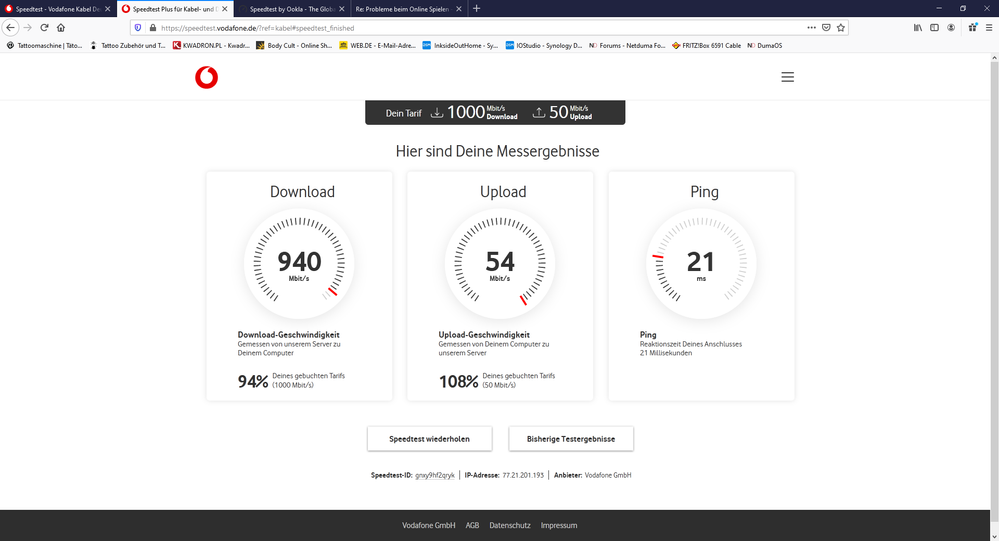Bookmark this page with the star icon
The width and height of the screenshot is (999, 541).
click(x=841, y=27)
